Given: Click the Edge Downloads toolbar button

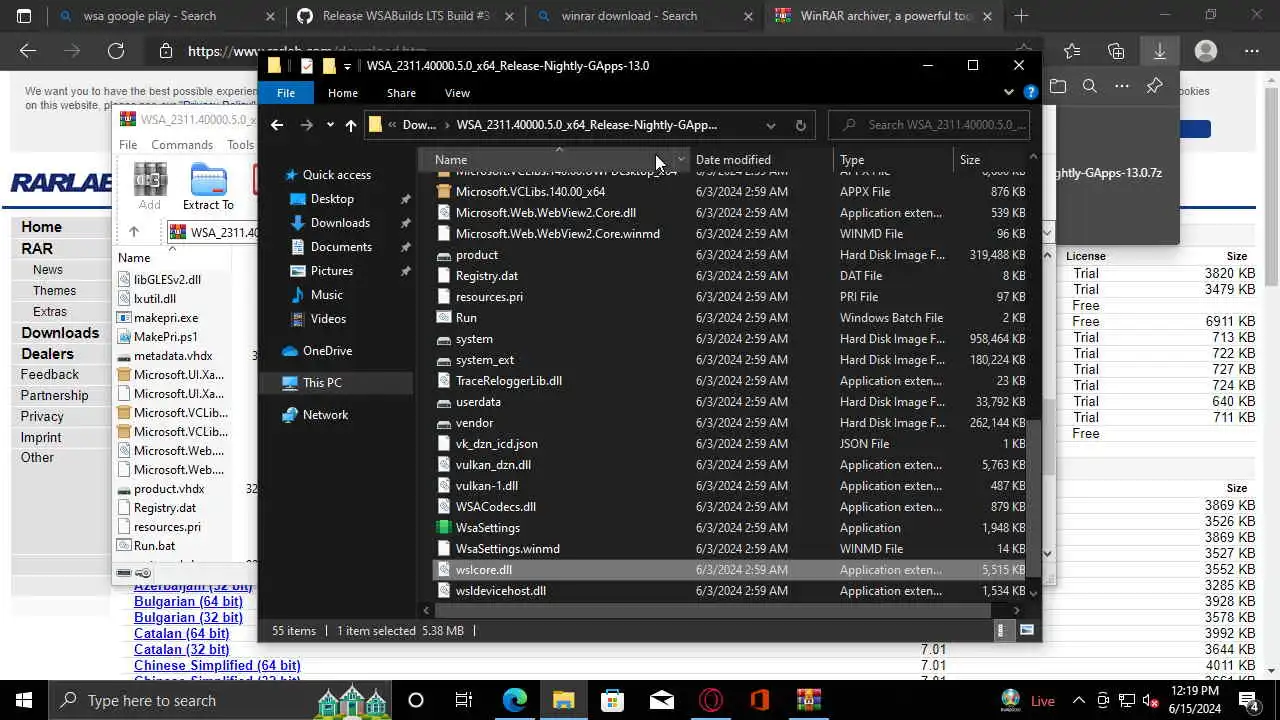Looking at the screenshot, I should 1160,51.
